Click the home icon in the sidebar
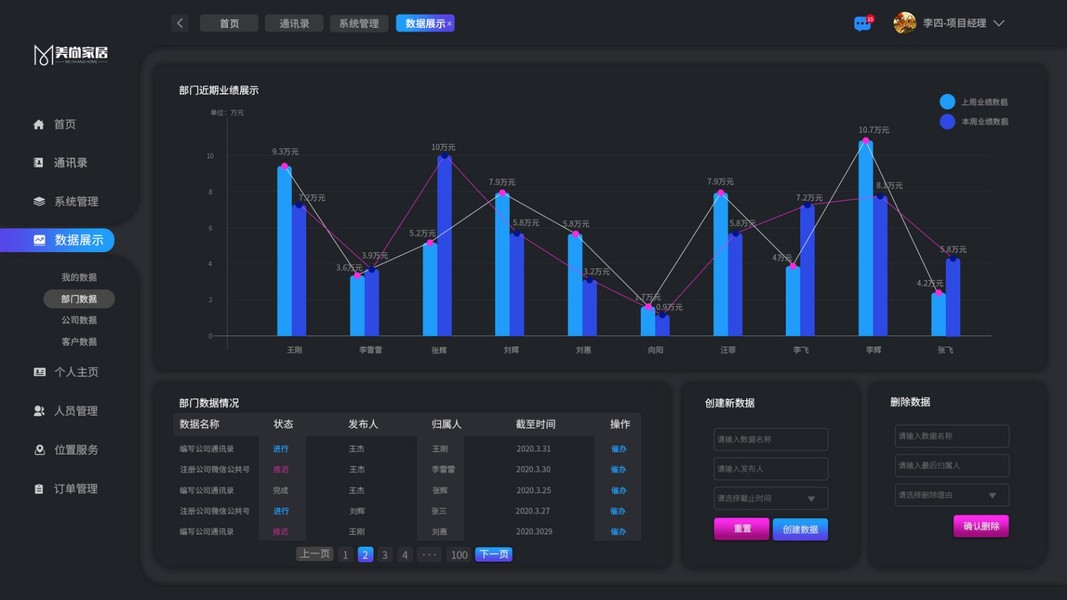 [x=39, y=124]
